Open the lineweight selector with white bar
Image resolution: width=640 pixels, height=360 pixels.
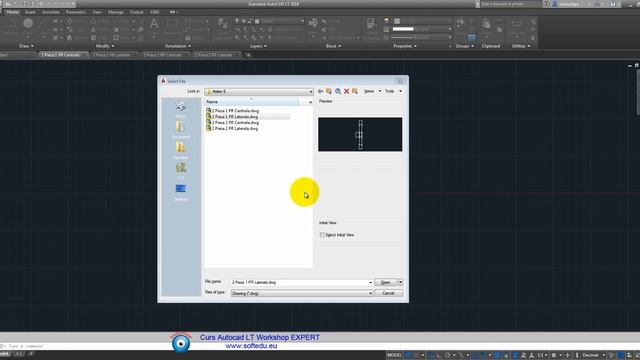pyautogui.click(x=422, y=29)
